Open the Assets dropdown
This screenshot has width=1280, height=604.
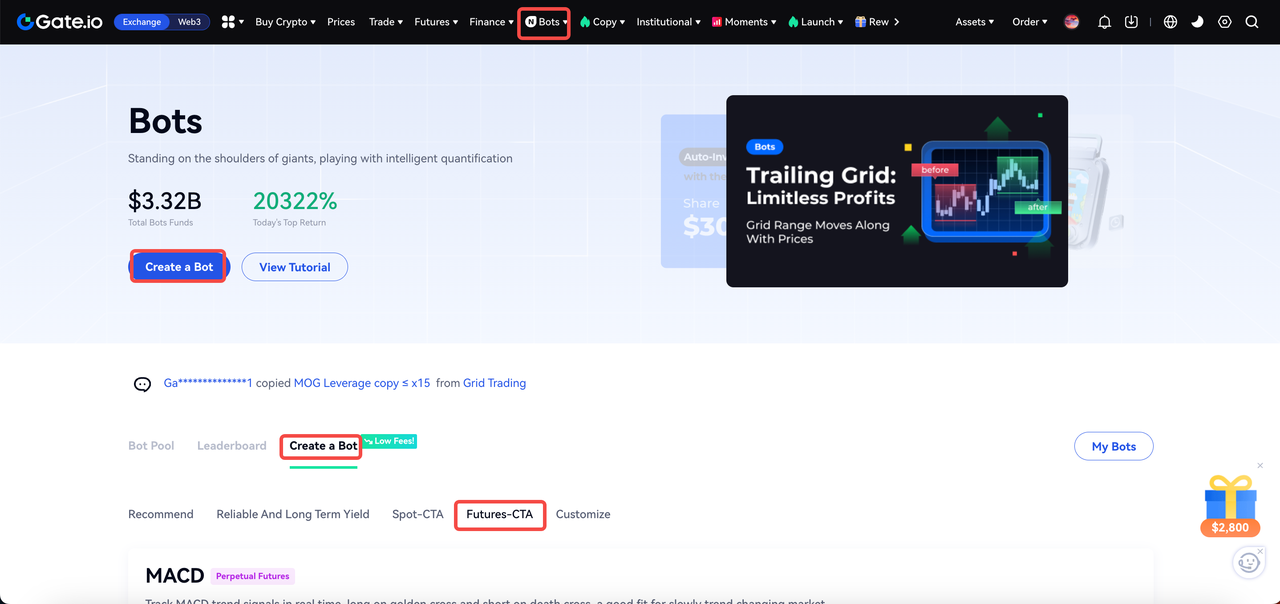pos(974,22)
